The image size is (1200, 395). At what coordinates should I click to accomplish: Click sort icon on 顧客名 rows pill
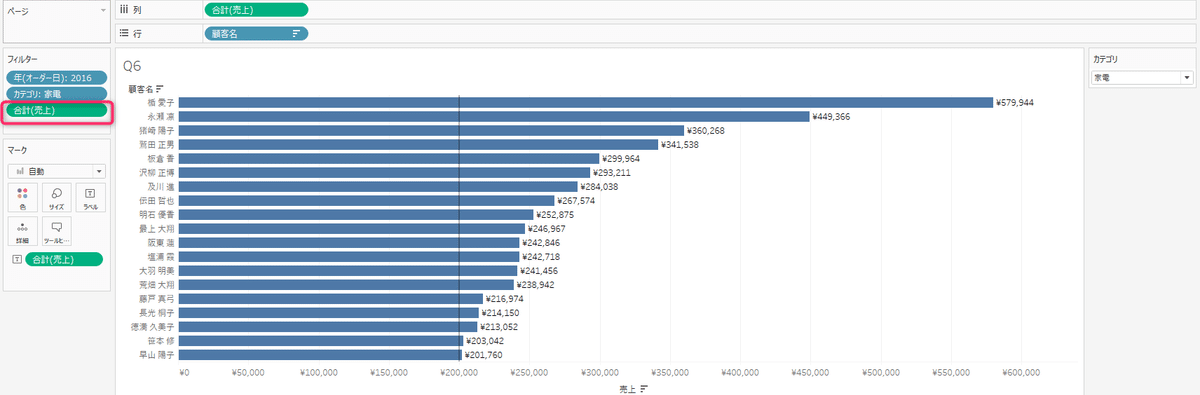[x=296, y=33]
